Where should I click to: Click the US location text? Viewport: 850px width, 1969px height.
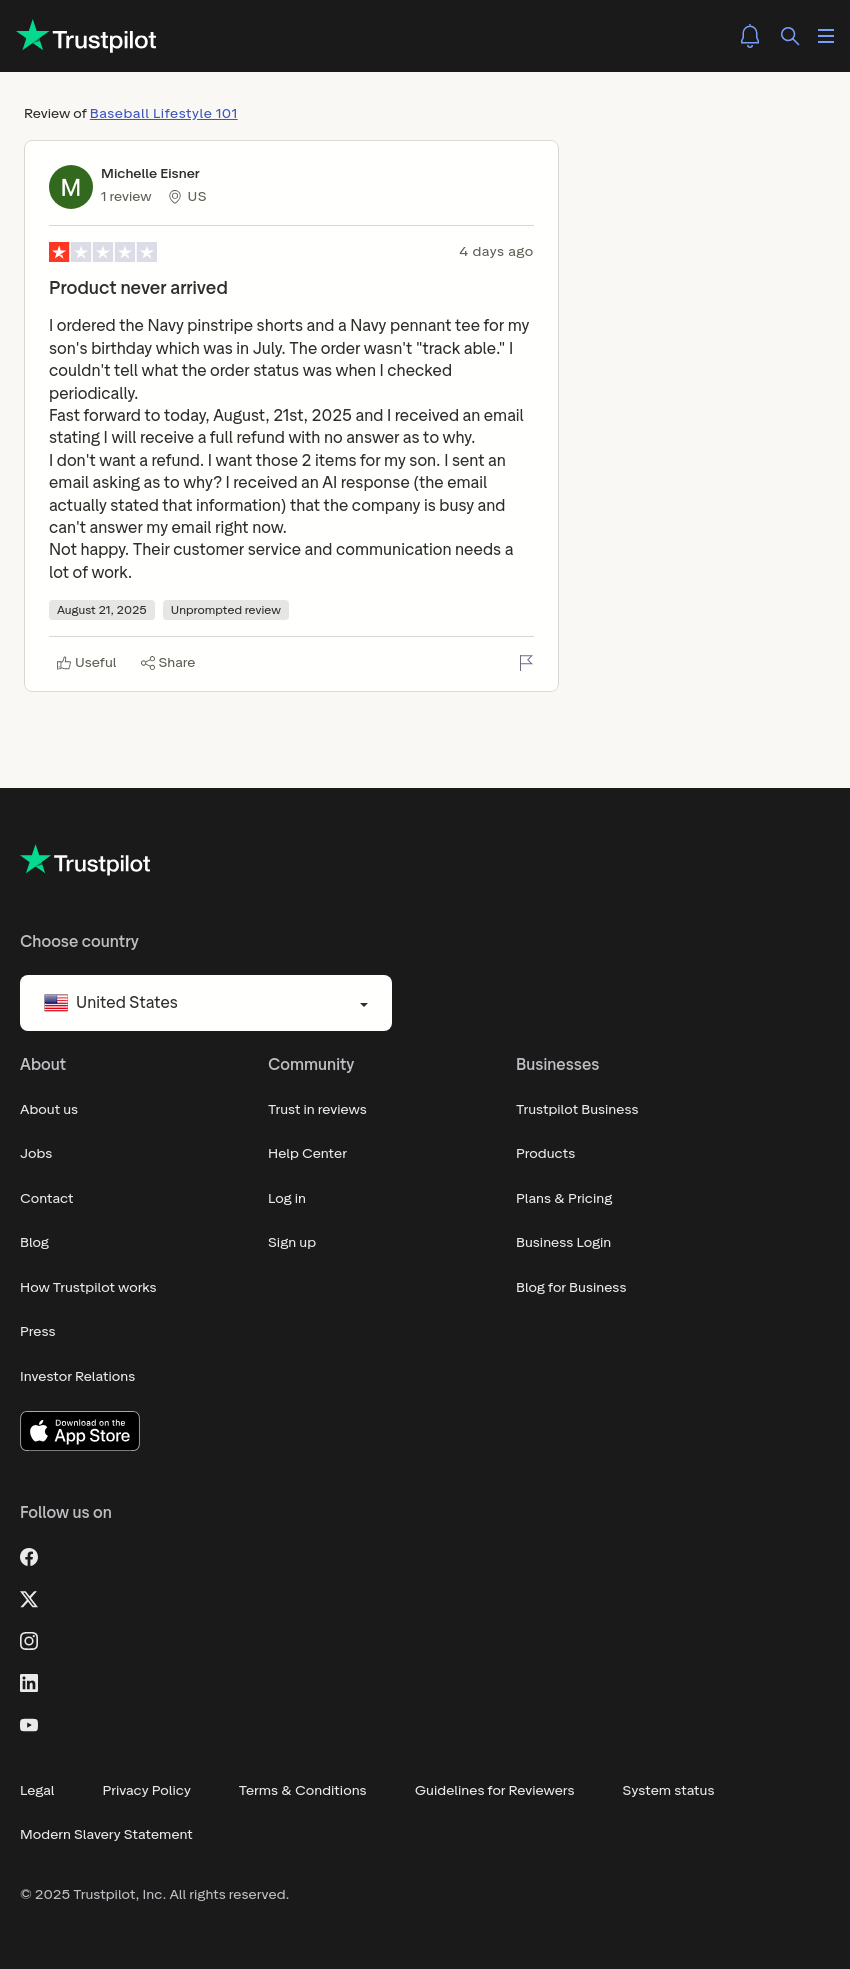197,197
